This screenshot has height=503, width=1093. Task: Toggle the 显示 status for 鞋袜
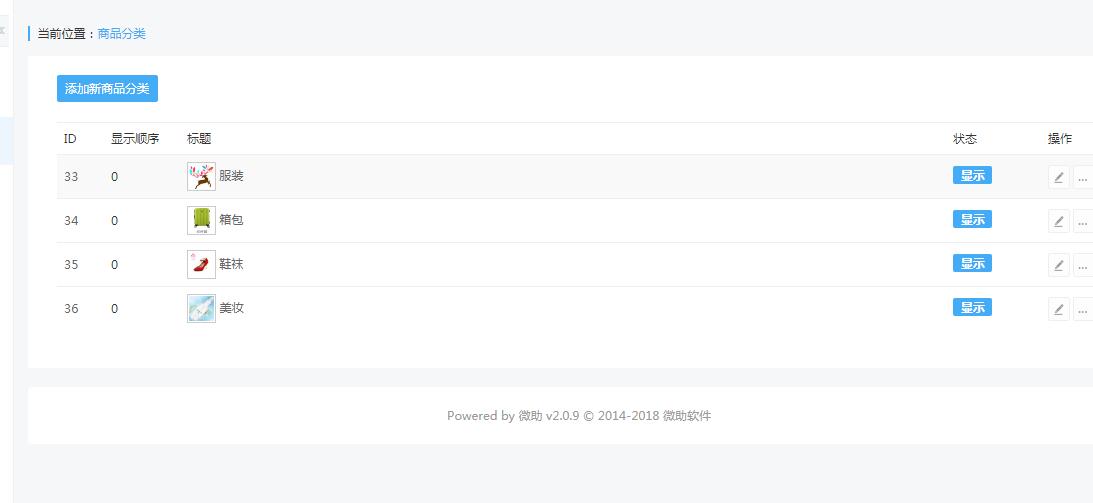972,264
